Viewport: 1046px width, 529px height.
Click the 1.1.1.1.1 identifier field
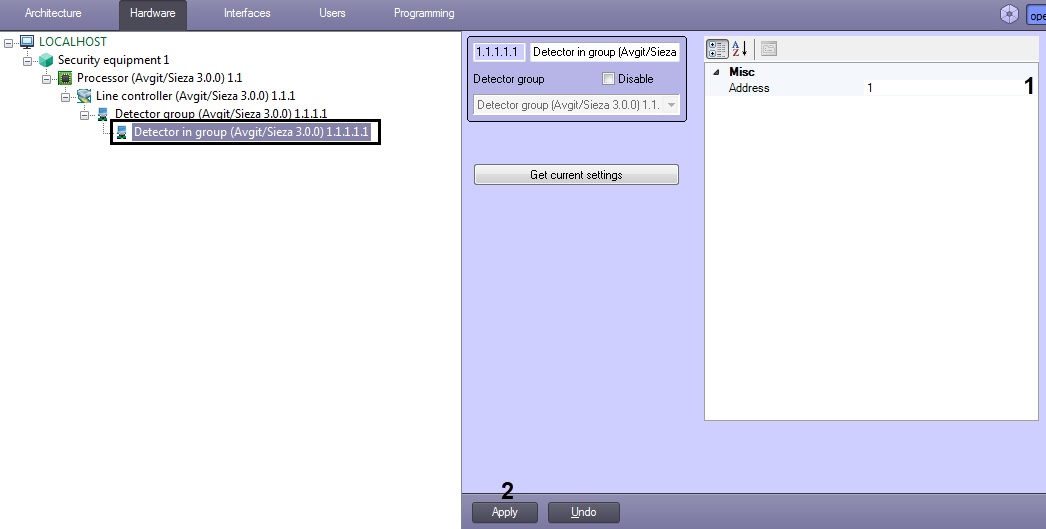pos(499,52)
